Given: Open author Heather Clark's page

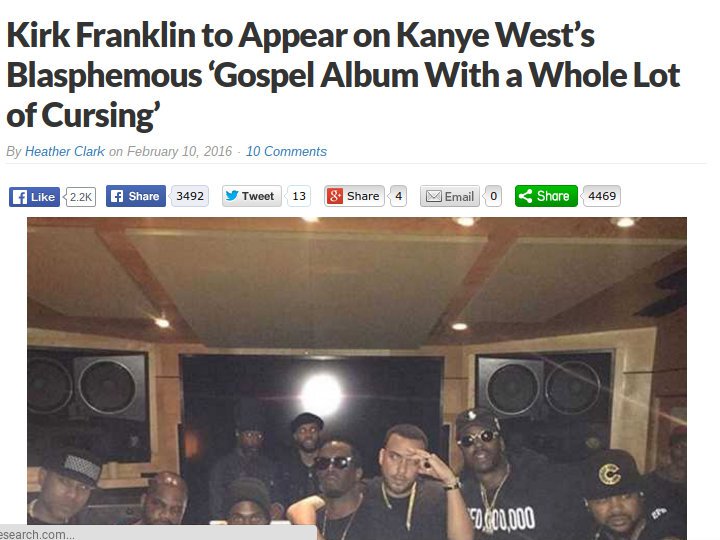Looking at the screenshot, I should pyautogui.click(x=65, y=152).
